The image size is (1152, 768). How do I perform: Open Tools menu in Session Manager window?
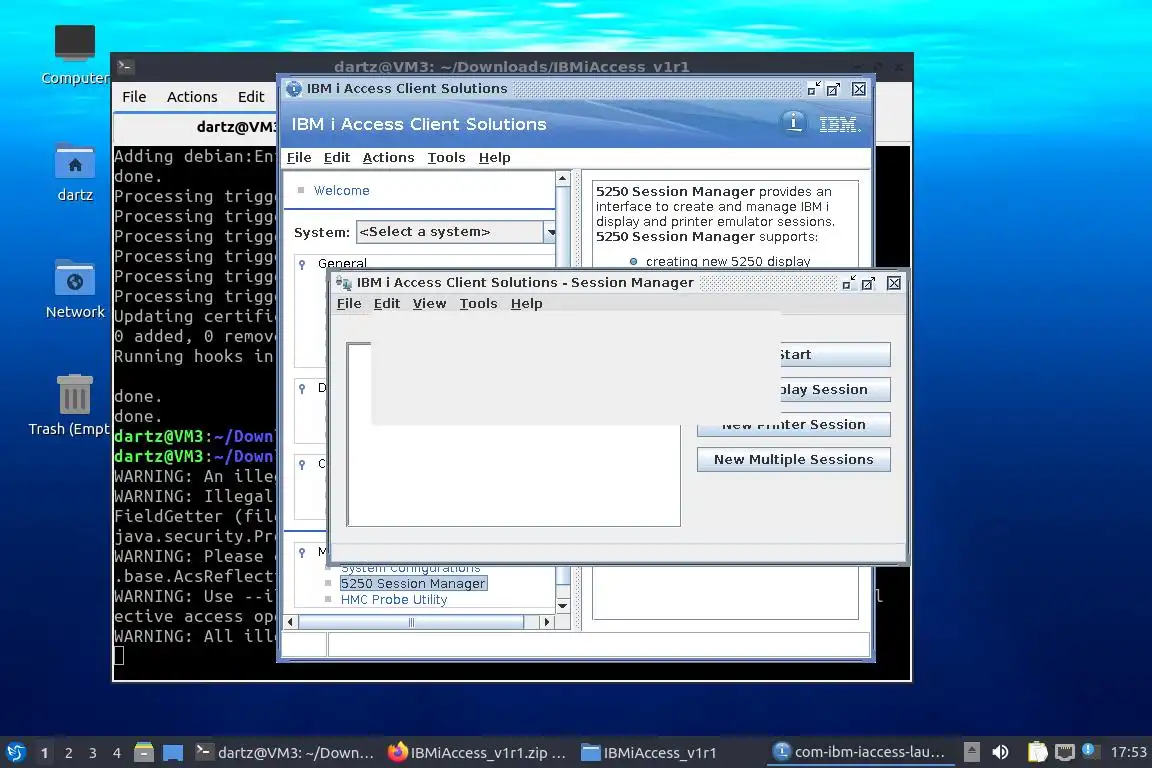[478, 304]
